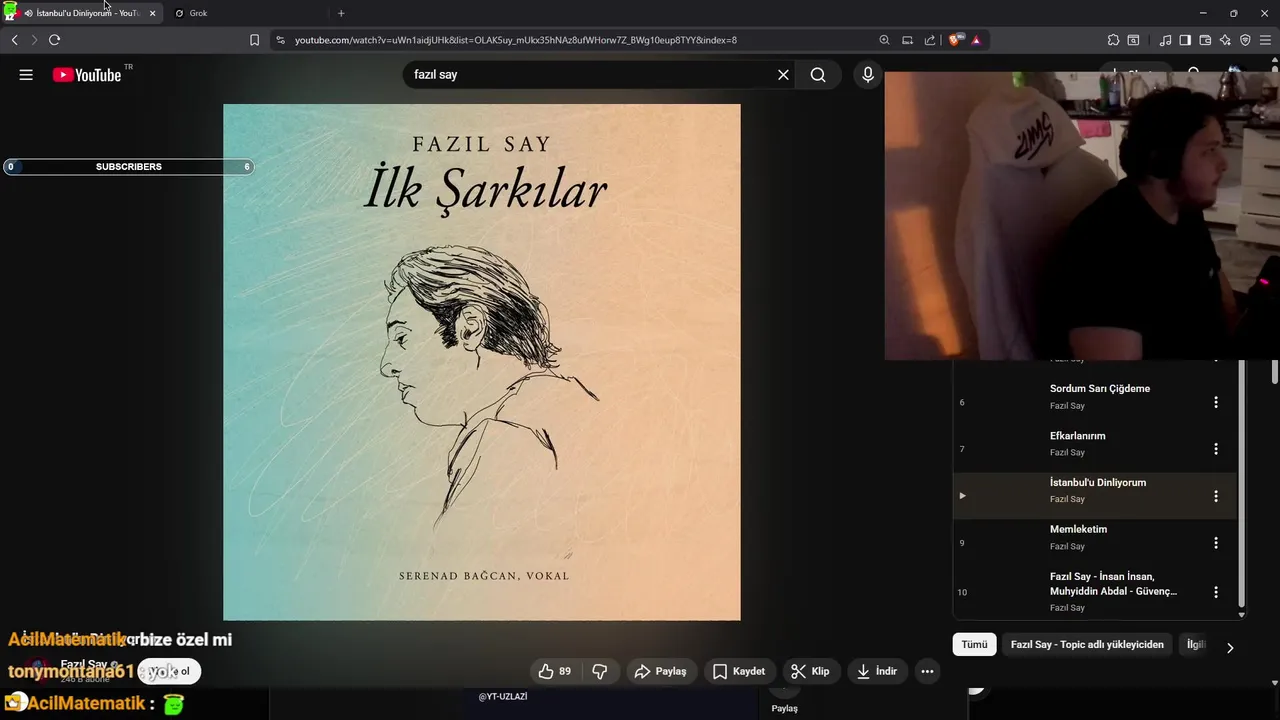Open options menu for 'Sordum Sarı Çiğdeme'
1280x720 pixels.
pos(1216,402)
